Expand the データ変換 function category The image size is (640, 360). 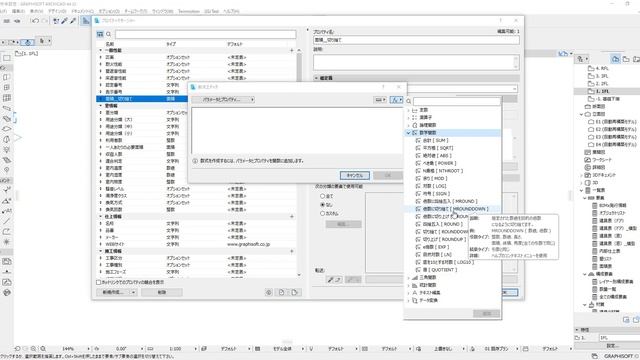[x=408, y=300]
